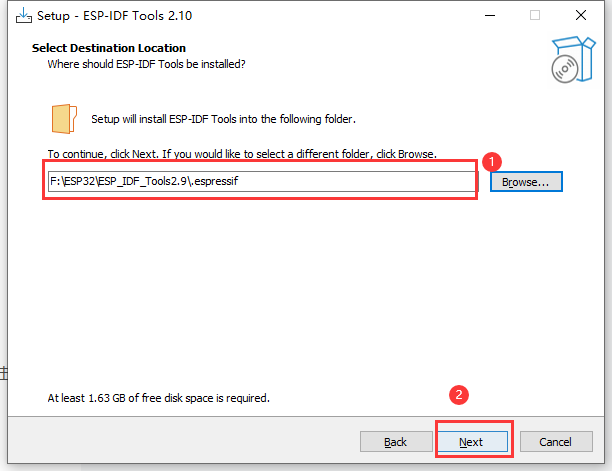Click the box and disc installer icon
This screenshot has width=612, height=471.
click(x=573, y=59)
